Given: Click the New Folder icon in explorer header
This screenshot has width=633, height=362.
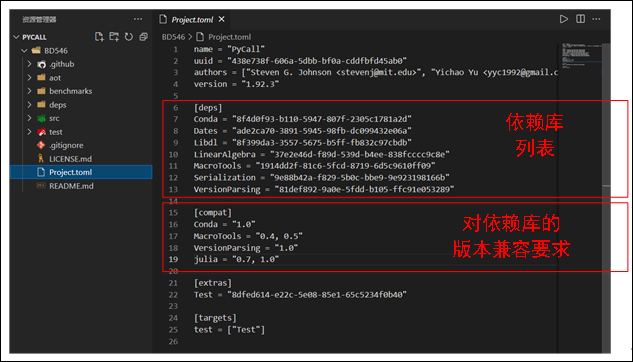Looking at the screenshot, I should point(114,37).
